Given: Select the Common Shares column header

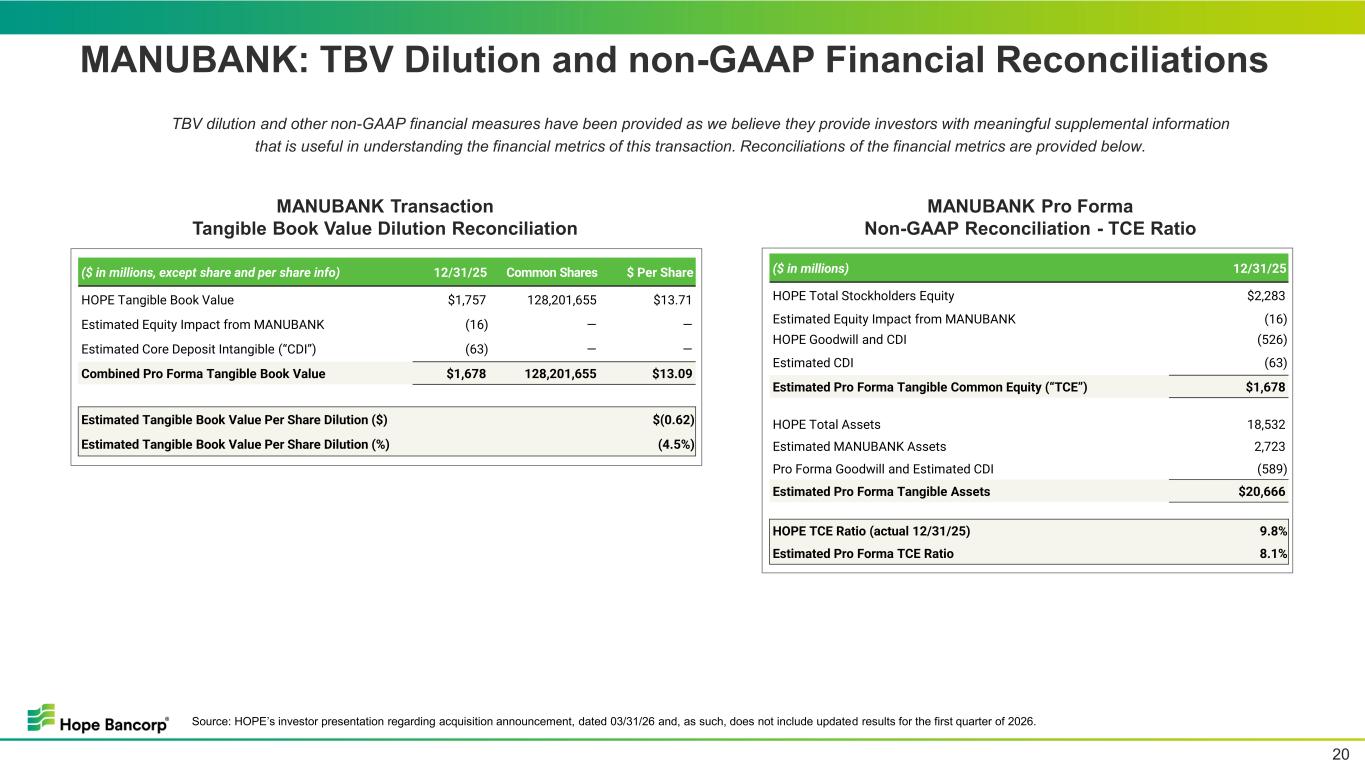Looking at the screenshot, I should point(552,272).
